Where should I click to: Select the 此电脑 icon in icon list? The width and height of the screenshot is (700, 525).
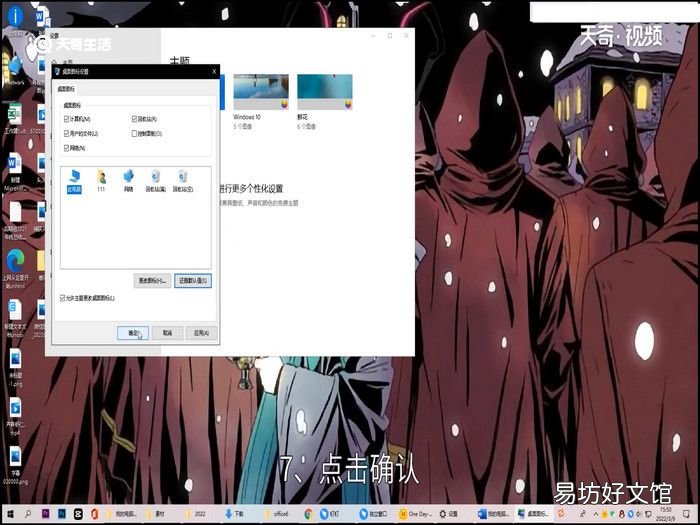point(74,181)
